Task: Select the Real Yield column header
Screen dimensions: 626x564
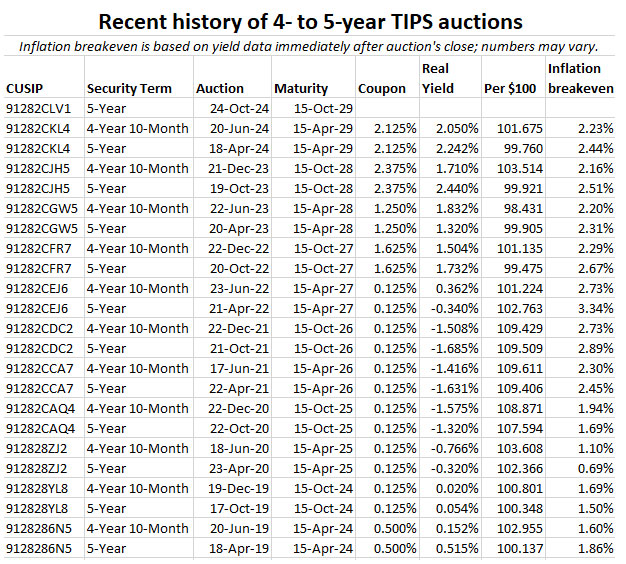Action: (x=439, y=79)
